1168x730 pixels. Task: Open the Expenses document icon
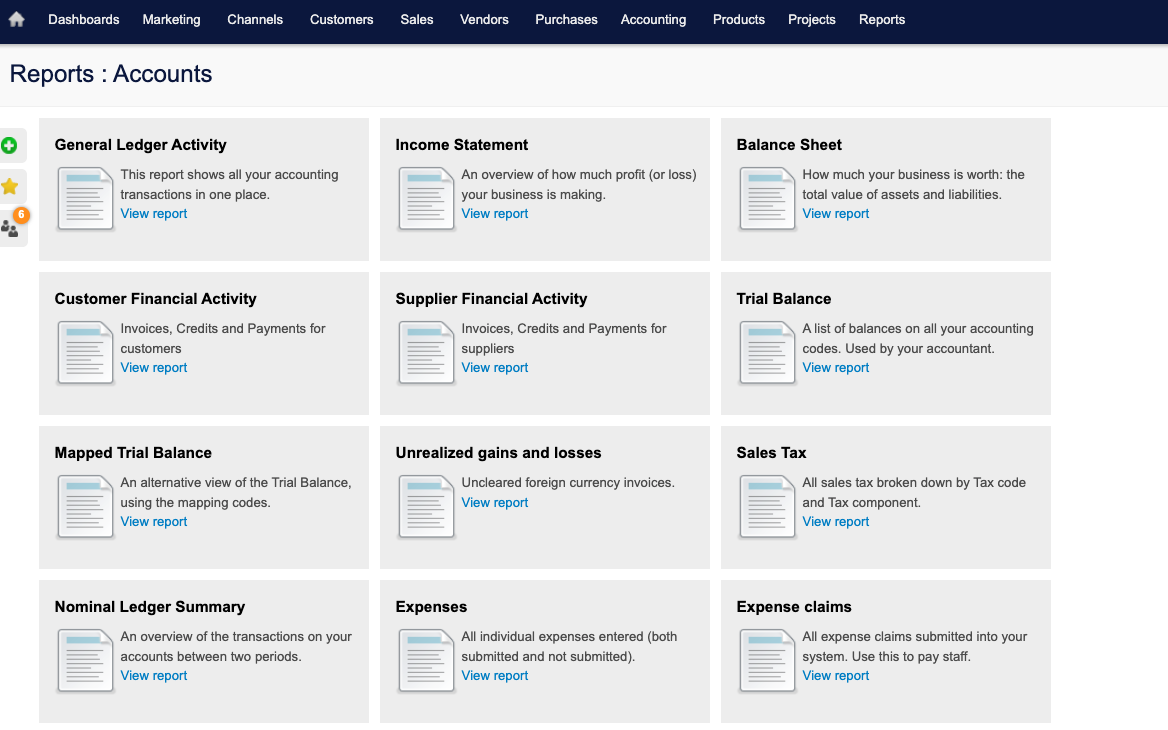click(x=425, y=660)
